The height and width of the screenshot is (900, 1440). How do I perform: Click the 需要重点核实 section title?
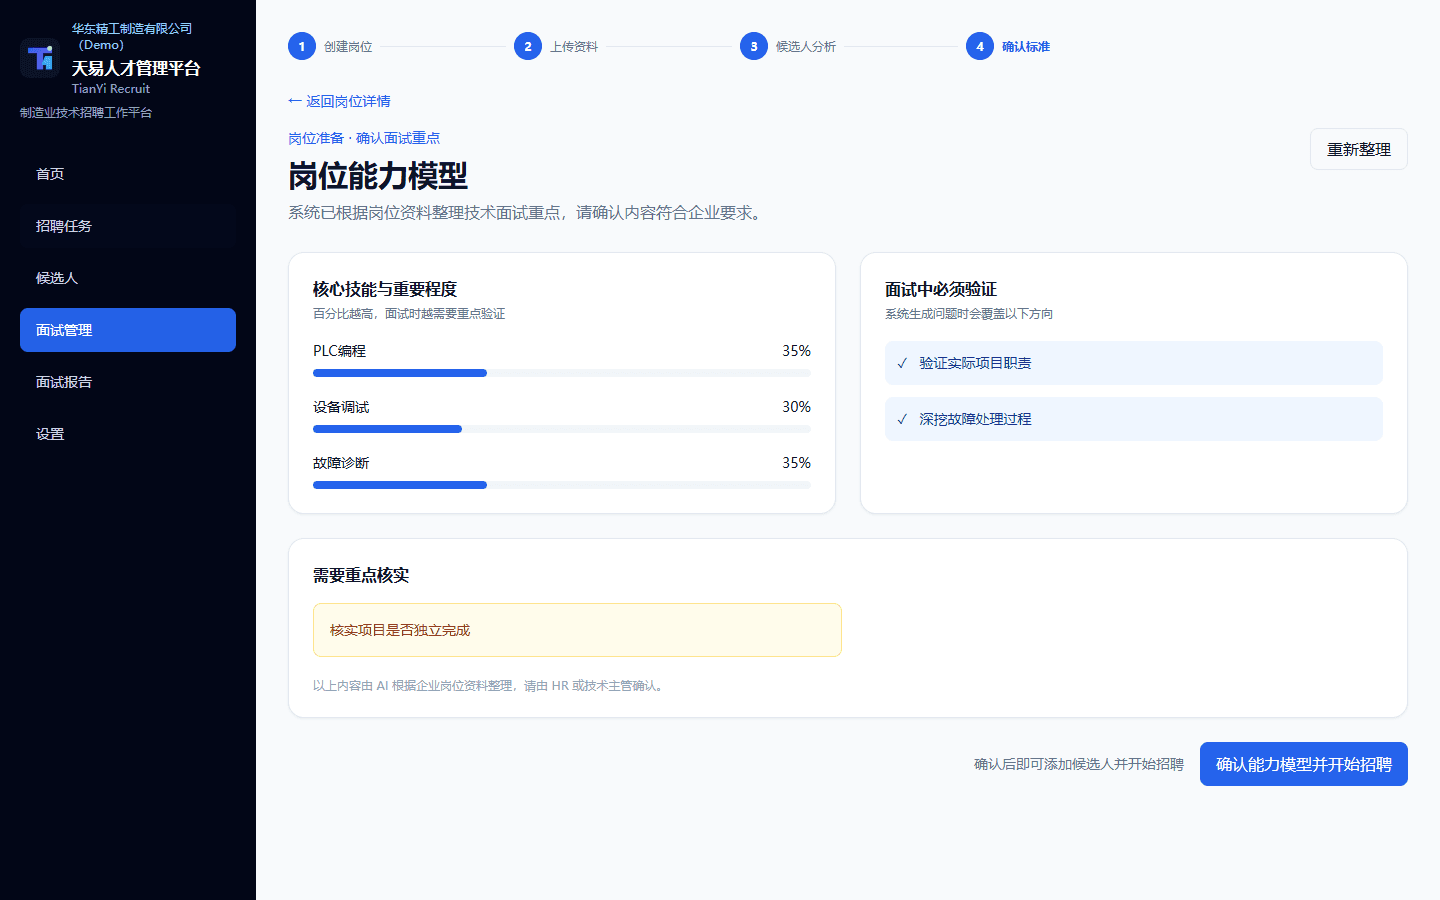361,575
